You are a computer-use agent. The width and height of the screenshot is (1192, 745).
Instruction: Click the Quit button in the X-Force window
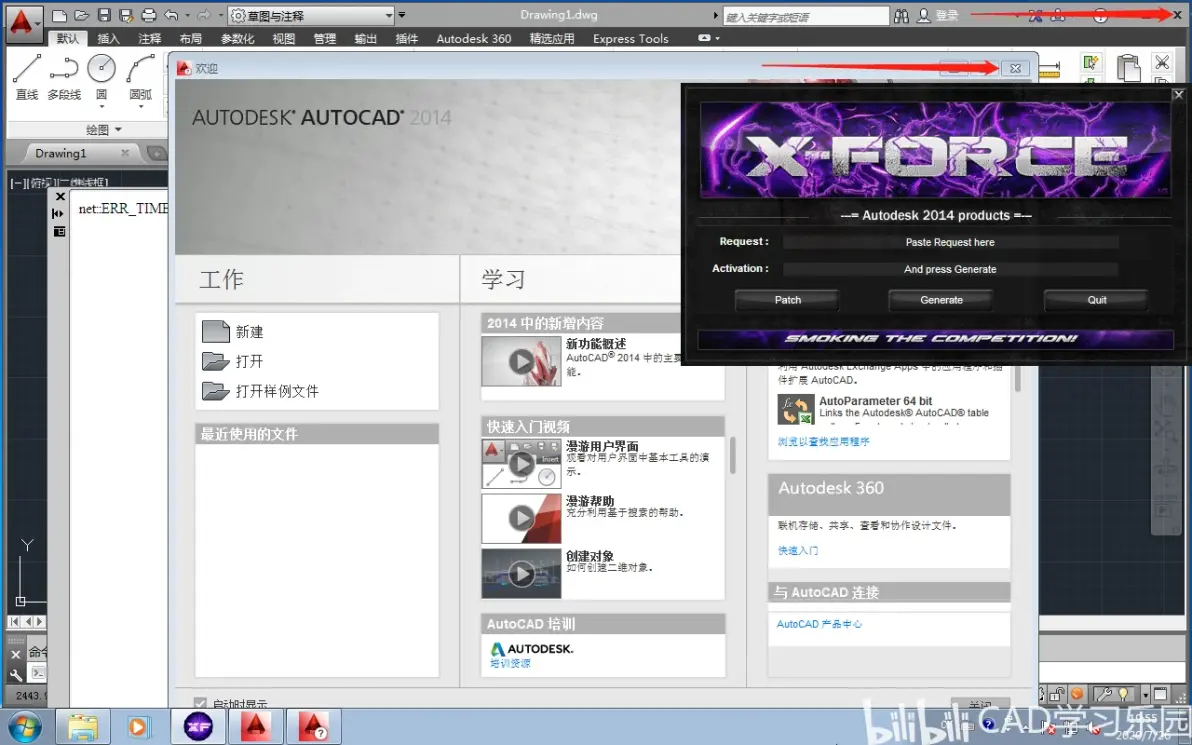[1096, 300]
